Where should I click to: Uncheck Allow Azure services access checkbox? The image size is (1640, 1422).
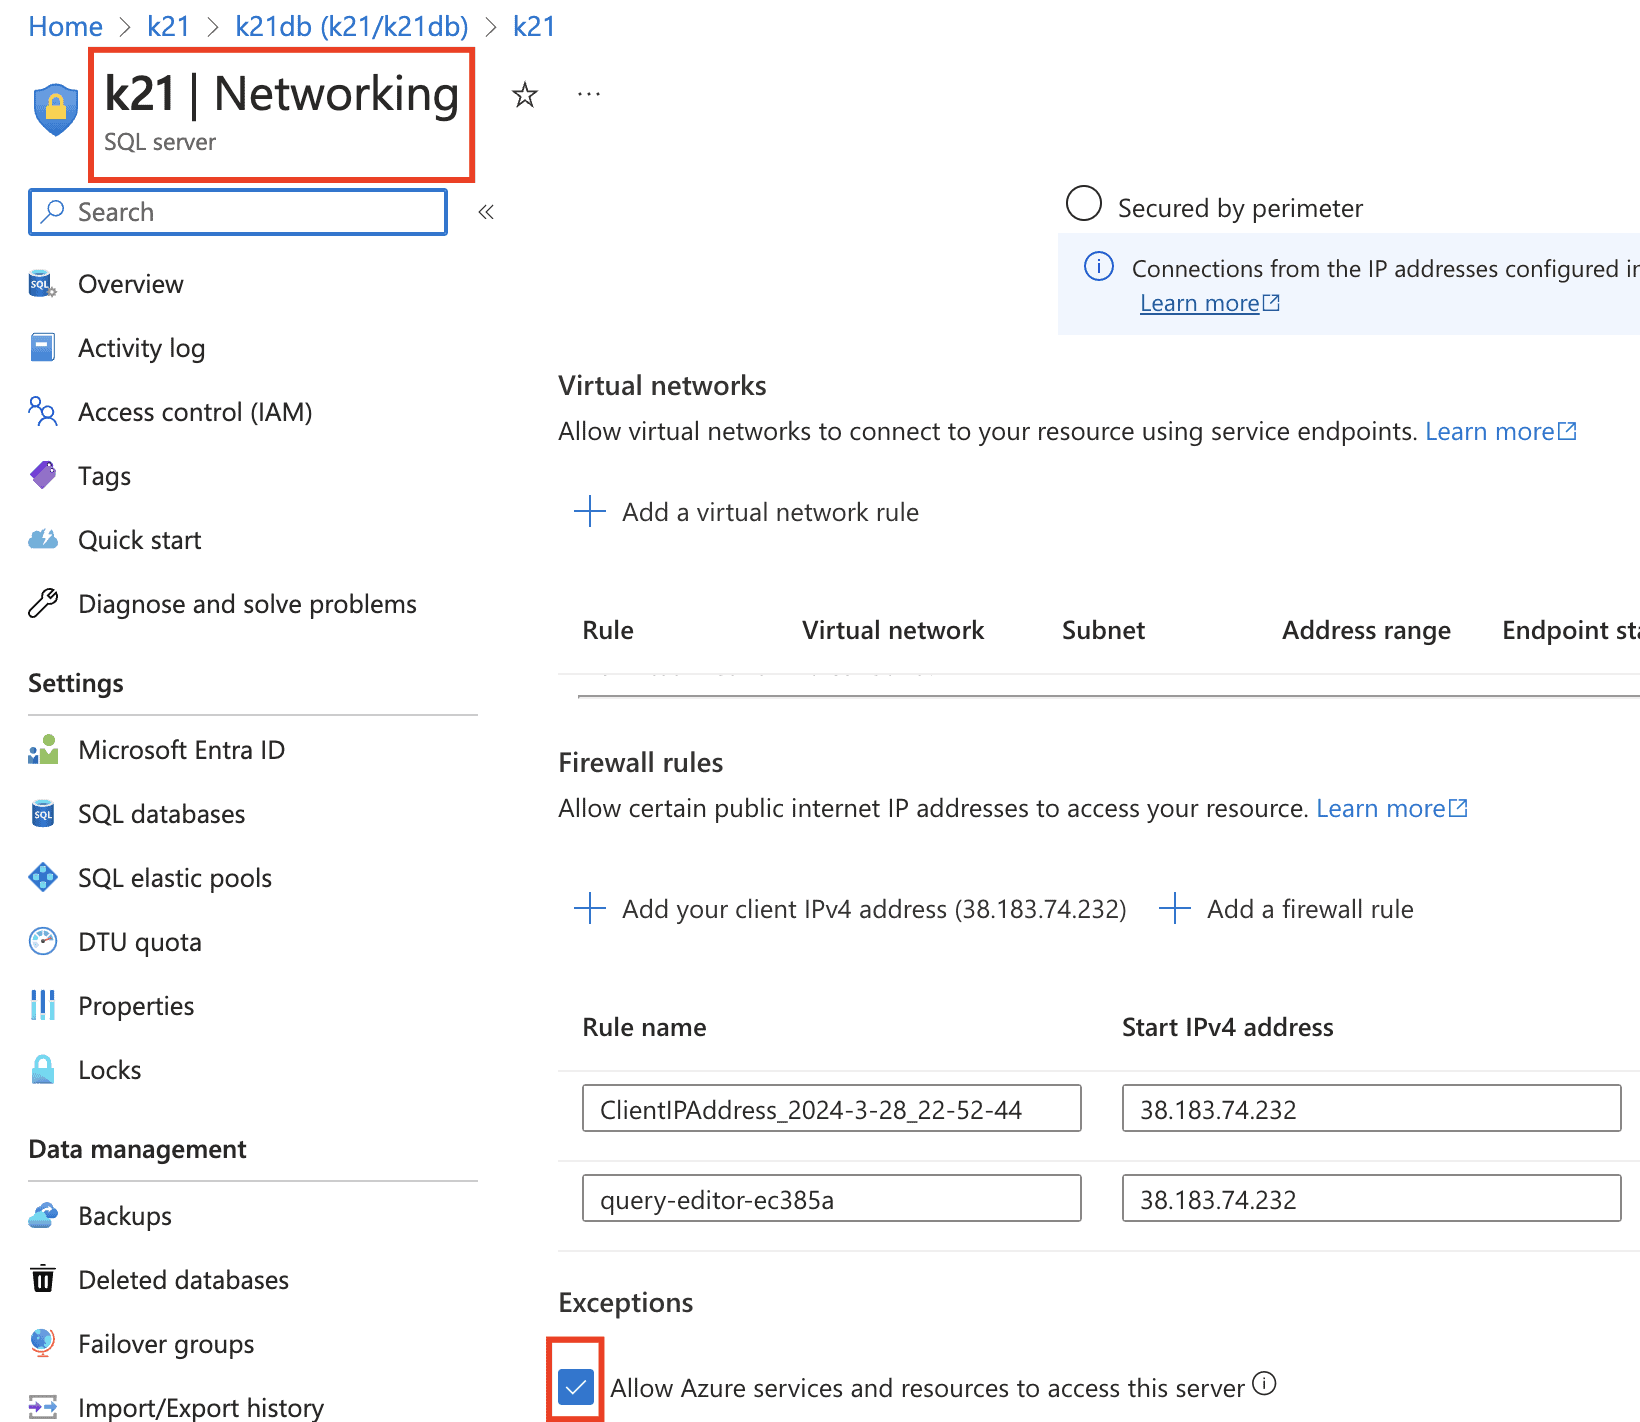[576, 1387]
